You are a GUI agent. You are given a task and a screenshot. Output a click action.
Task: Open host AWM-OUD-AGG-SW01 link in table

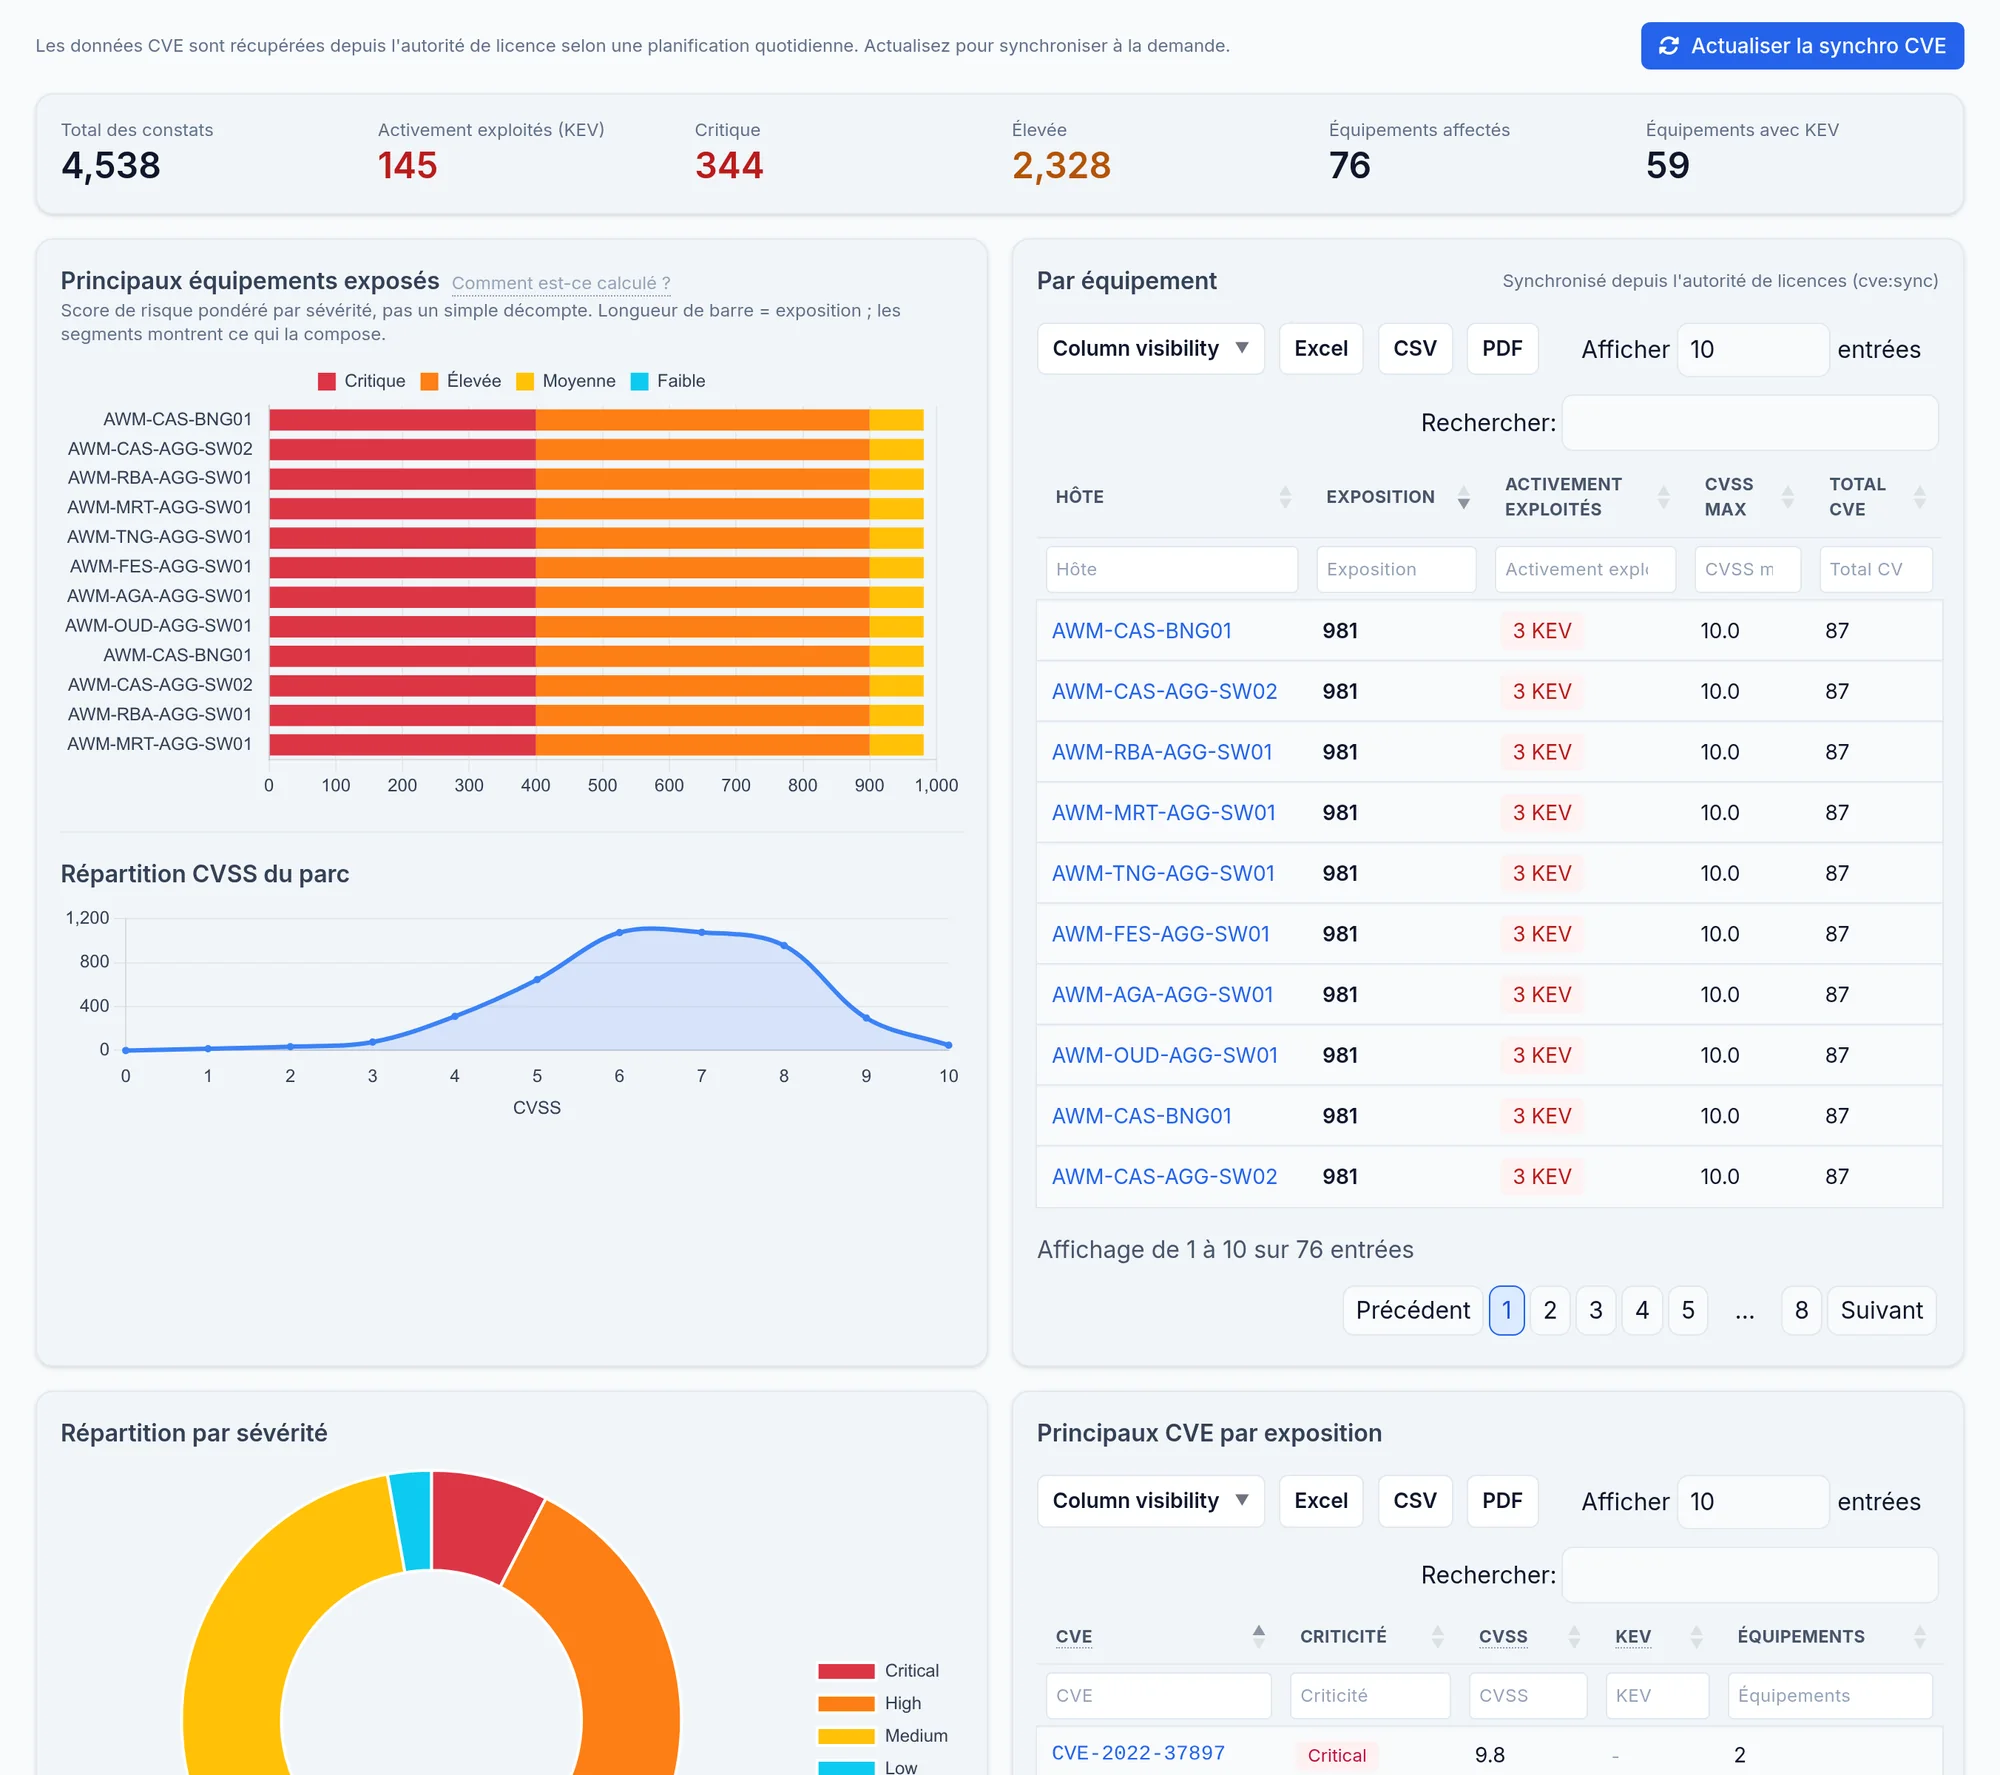tap(1164, 1055)
